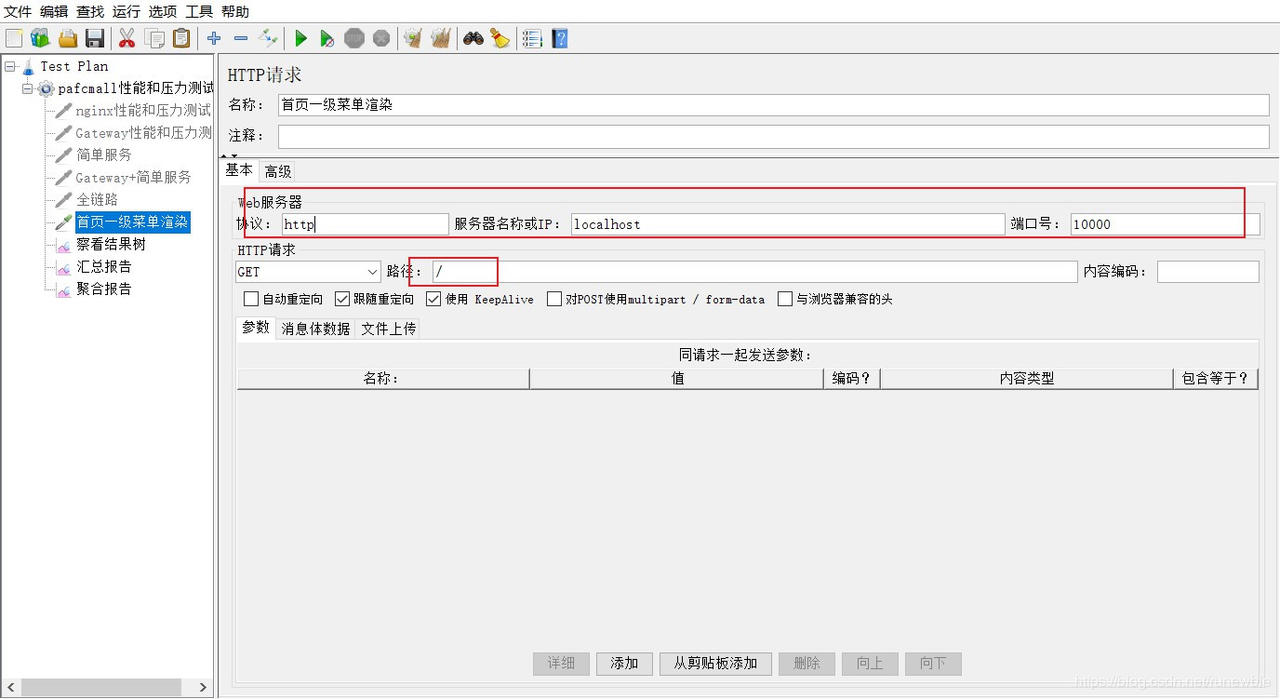Open the 帮助 menu
This screenshot has width=1280, height=699.
[235, 11]
